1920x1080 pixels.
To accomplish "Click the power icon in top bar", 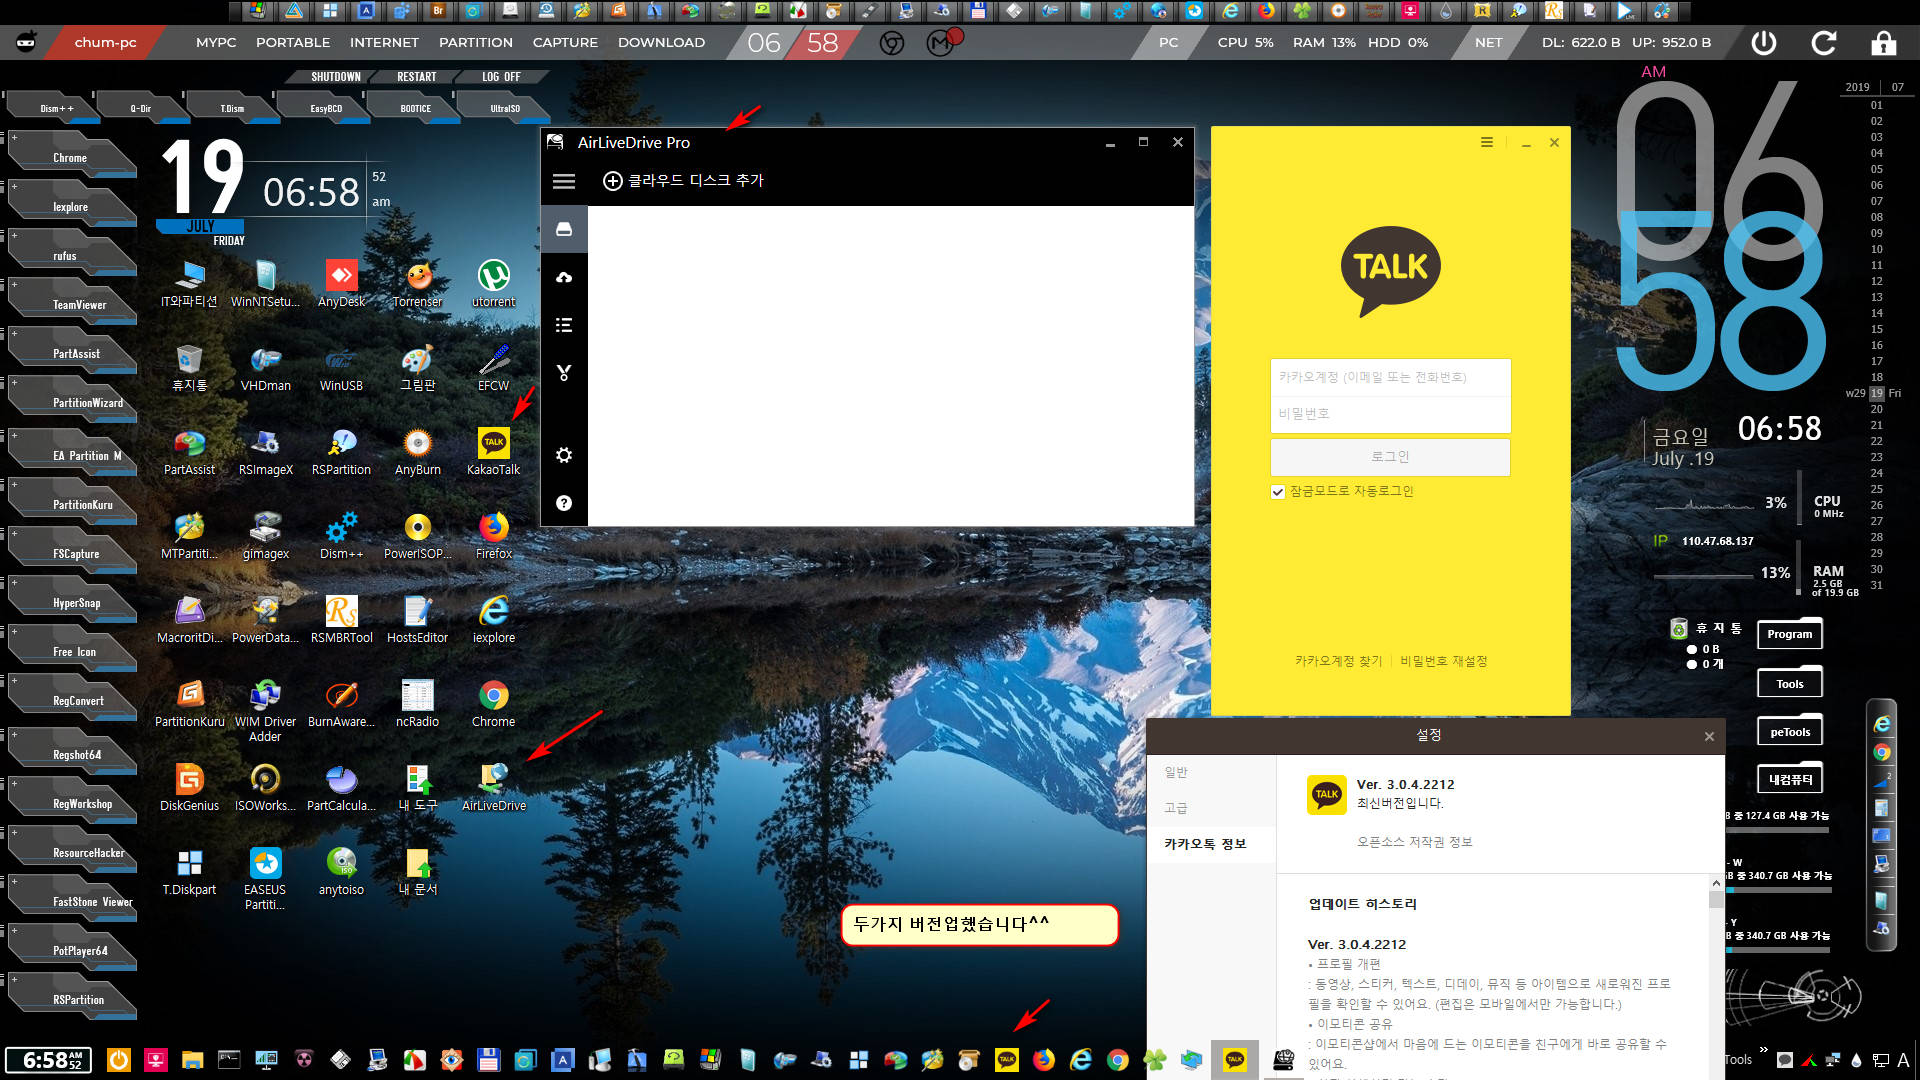I will pos(1764,43).
